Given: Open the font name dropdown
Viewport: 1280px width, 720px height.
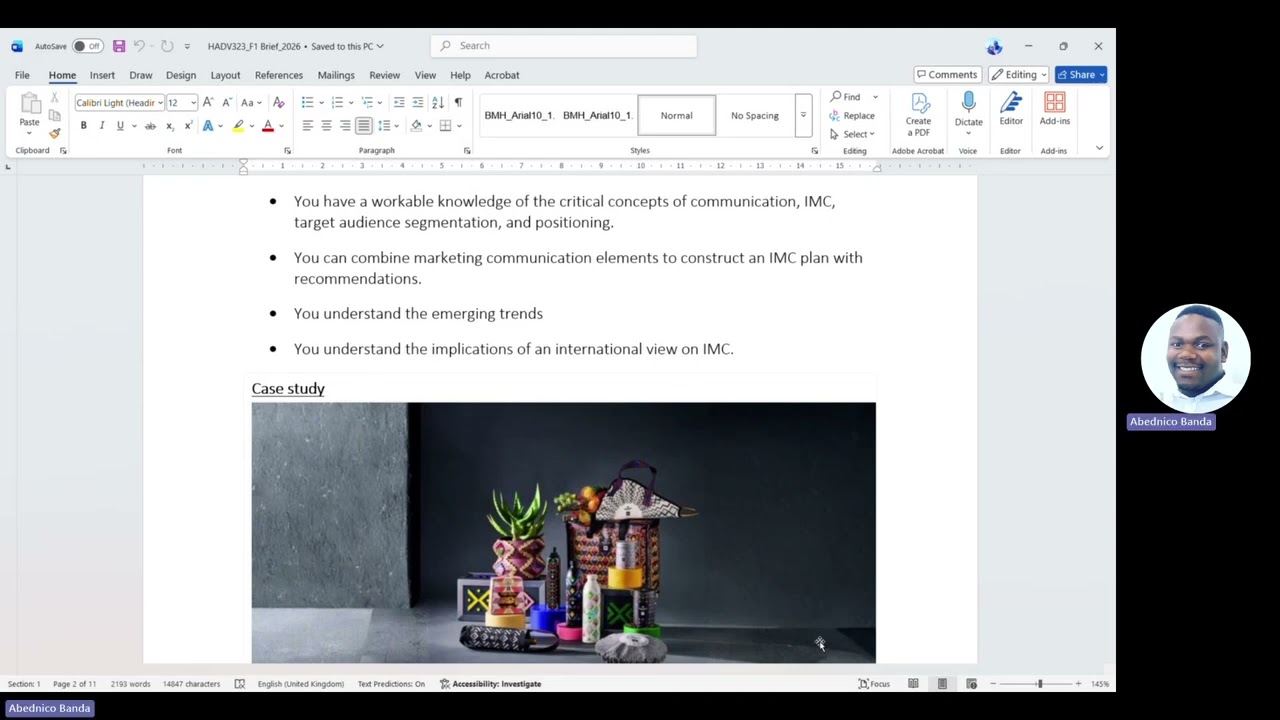Looking at the screenshot, I should [160, 103].
